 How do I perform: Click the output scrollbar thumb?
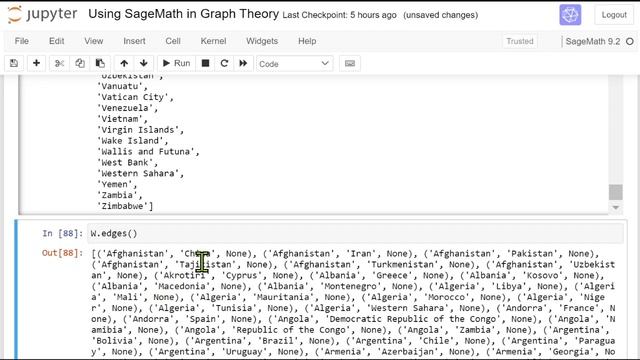tap(616, 192)
